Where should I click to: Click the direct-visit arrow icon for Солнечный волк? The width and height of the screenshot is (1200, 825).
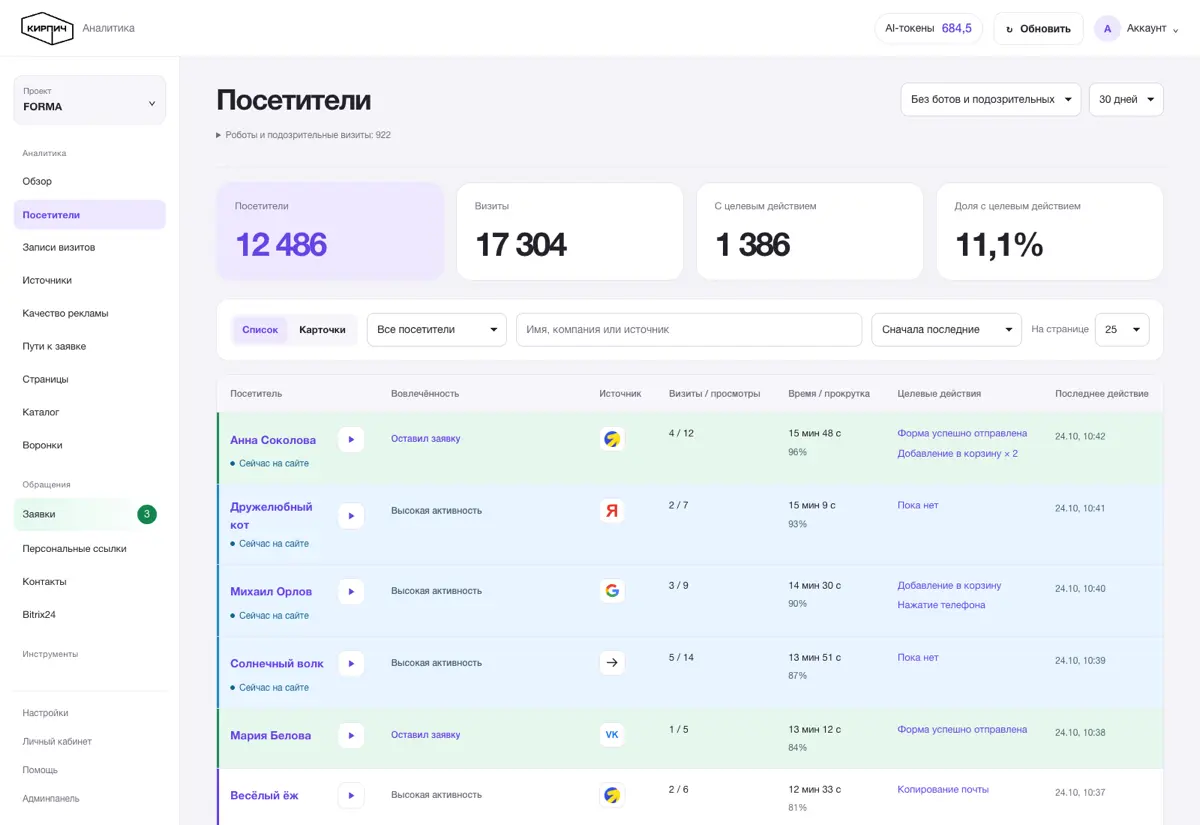tap(612, 663)
